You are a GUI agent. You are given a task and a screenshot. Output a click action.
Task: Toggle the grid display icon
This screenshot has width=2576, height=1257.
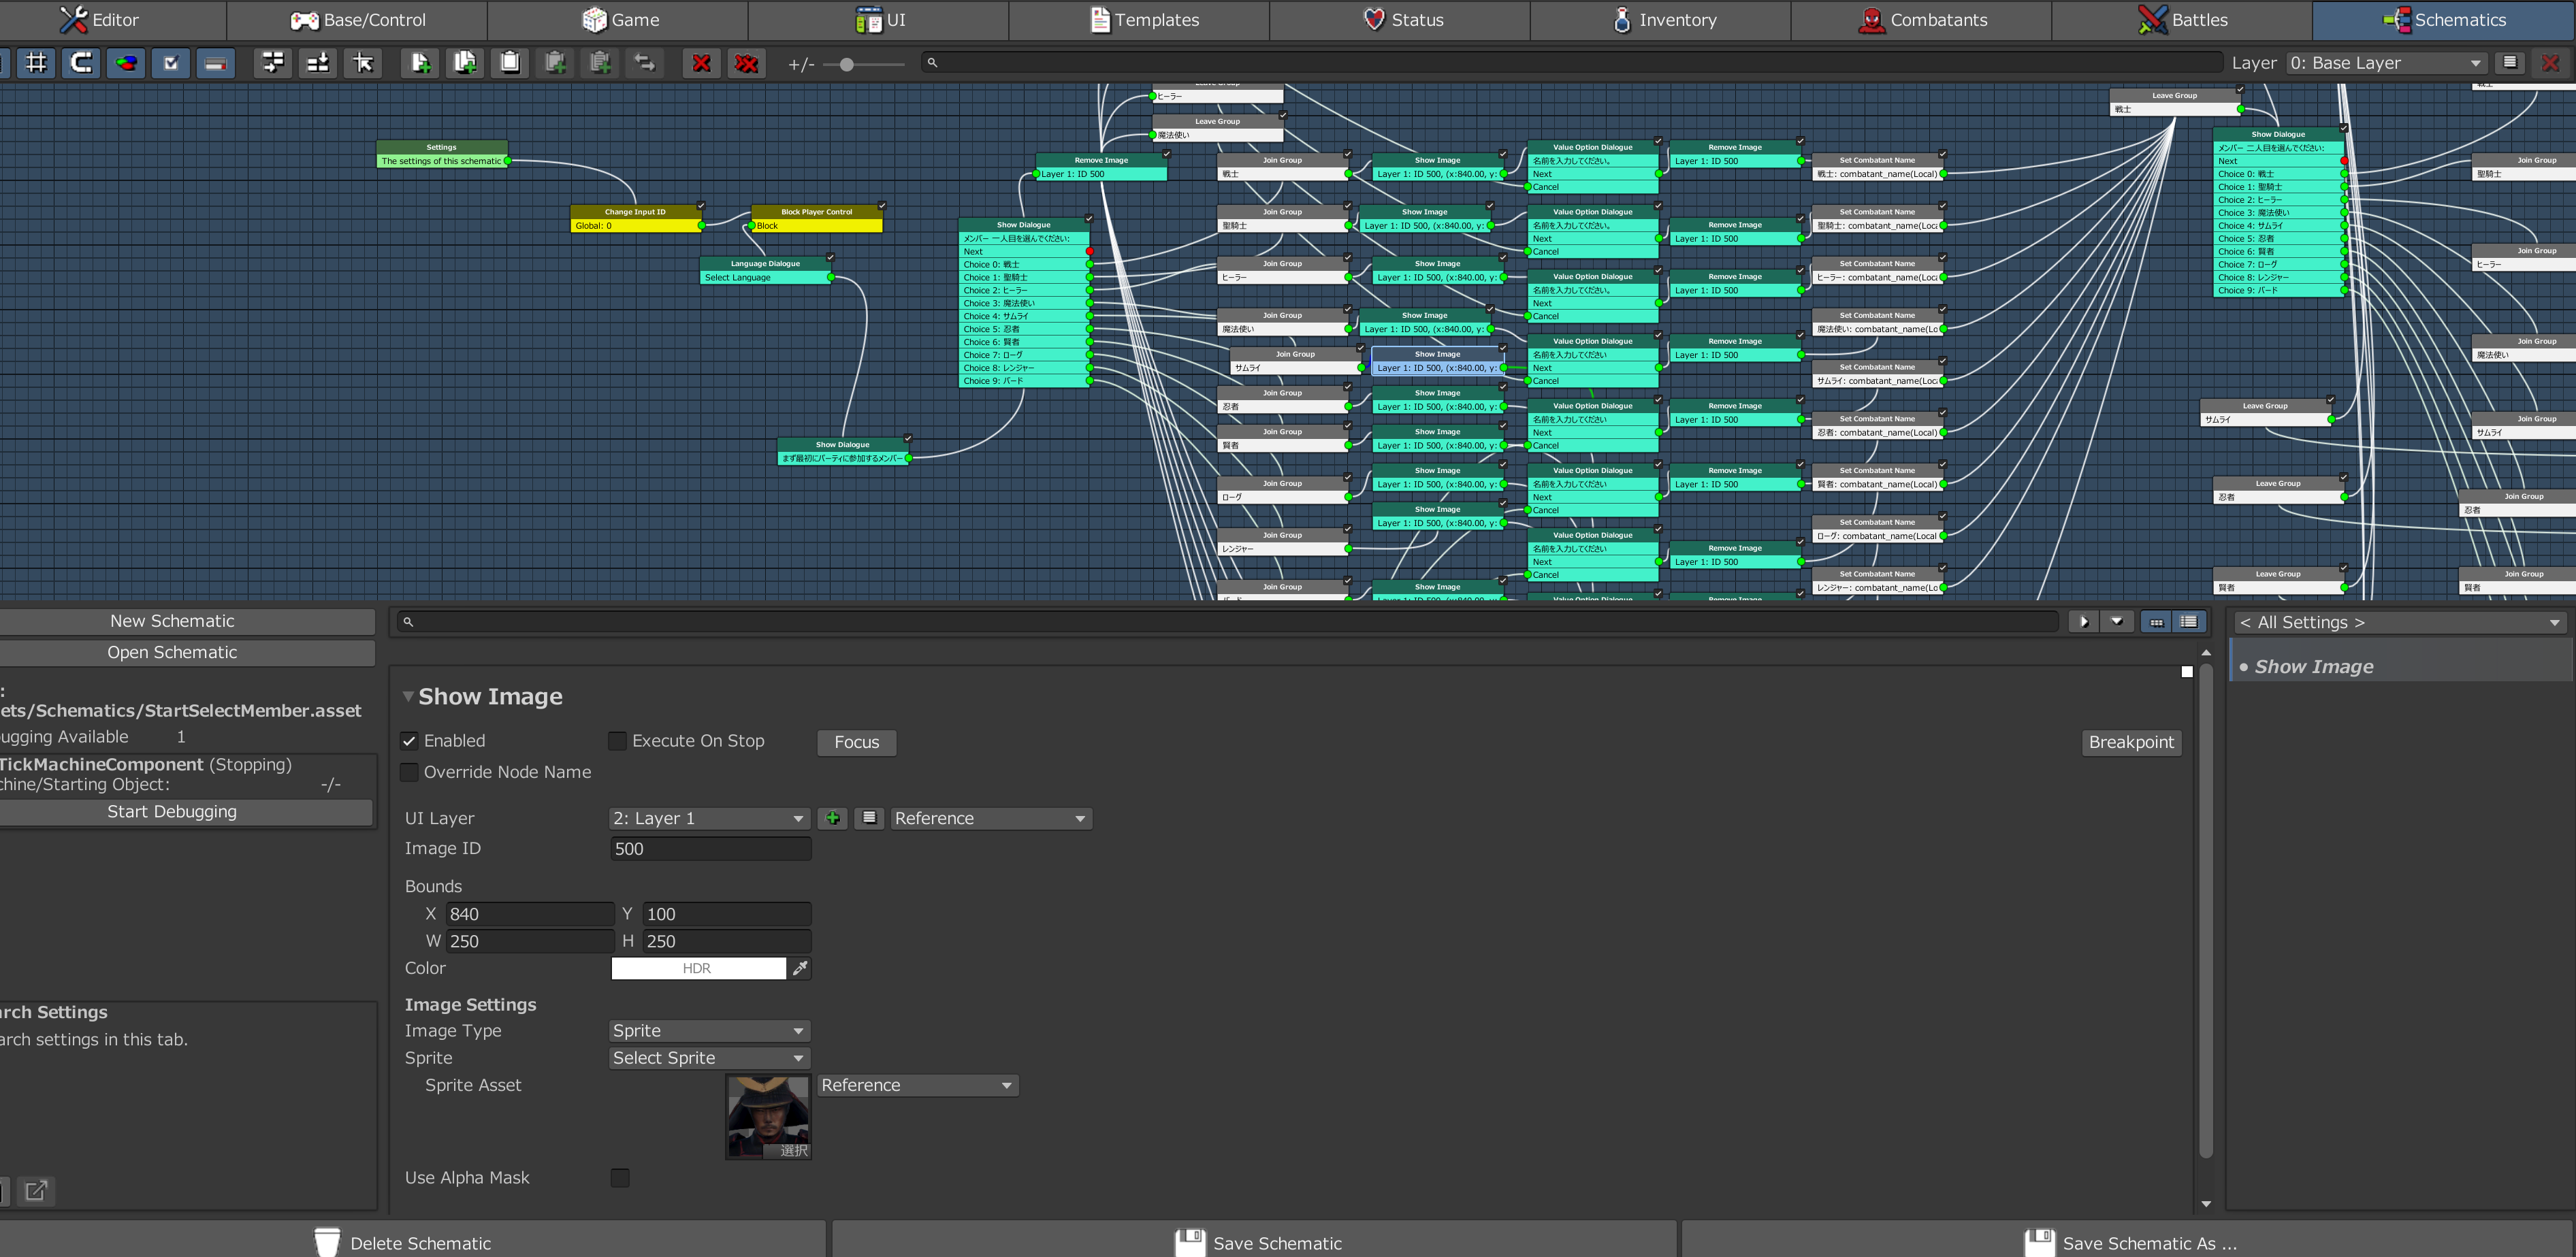point(36,63)
